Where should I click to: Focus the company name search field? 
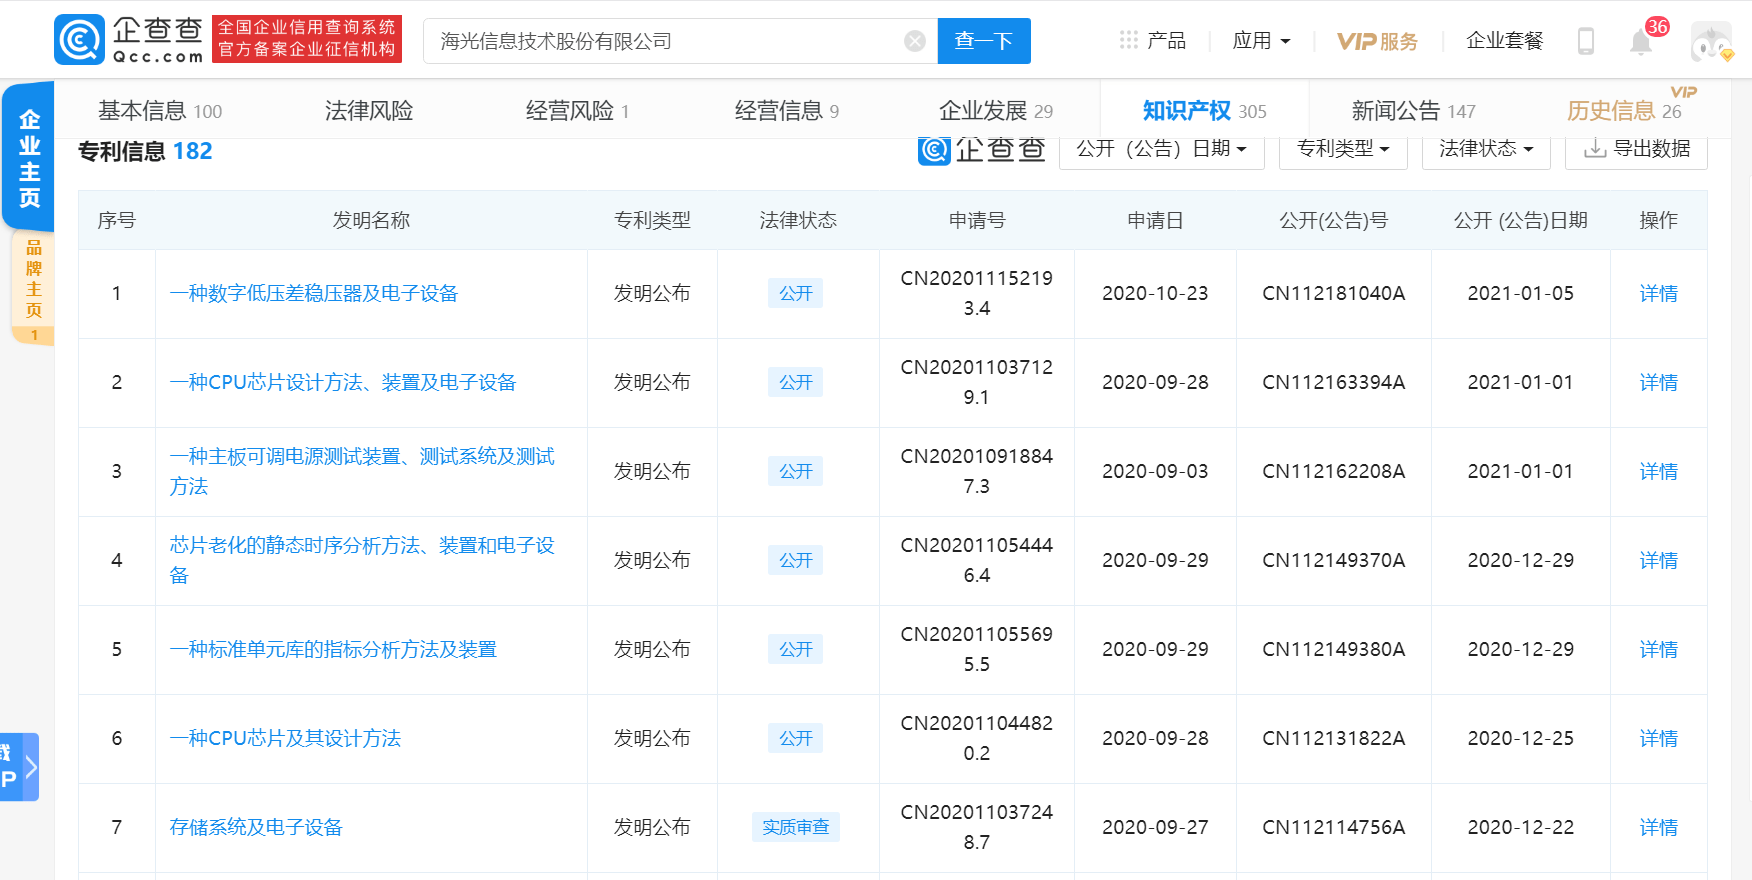[x=680, y=41]
